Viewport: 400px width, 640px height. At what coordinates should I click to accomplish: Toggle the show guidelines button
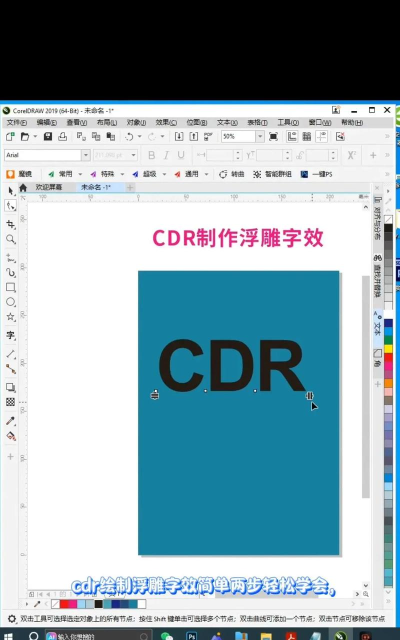[x=322, y=136]
